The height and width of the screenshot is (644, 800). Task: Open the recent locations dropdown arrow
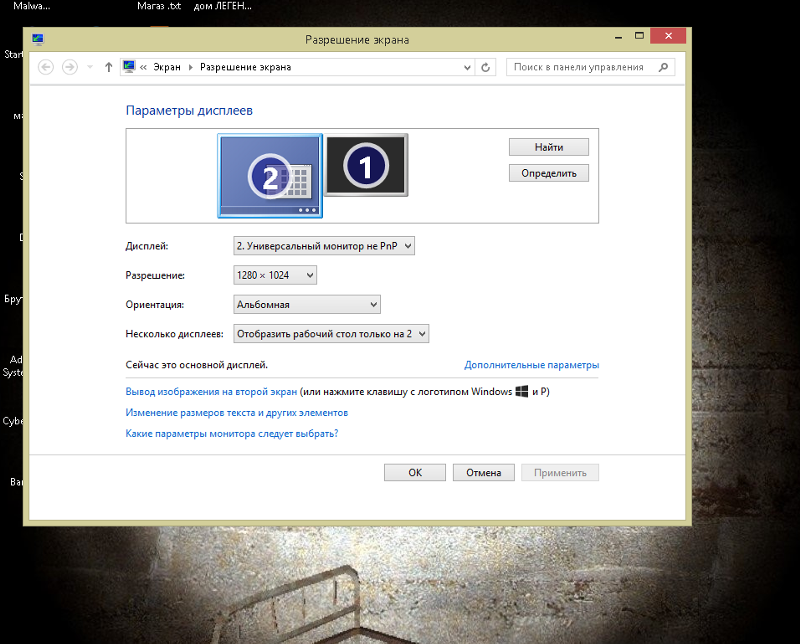click(x=90, y=67)
